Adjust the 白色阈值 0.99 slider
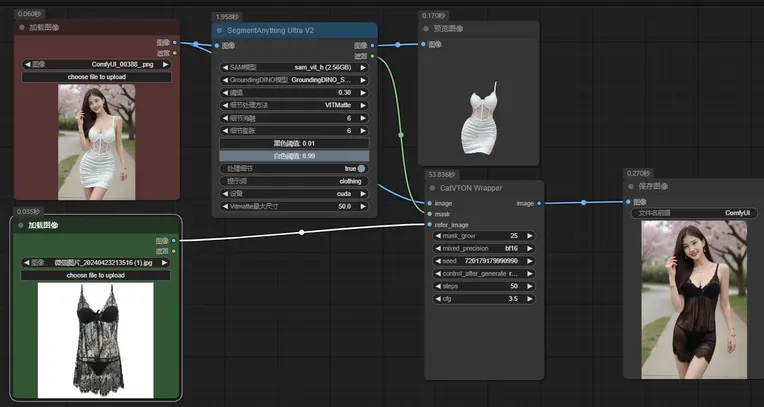Screen dimensions: 764x407 click(x=295, y=156)
